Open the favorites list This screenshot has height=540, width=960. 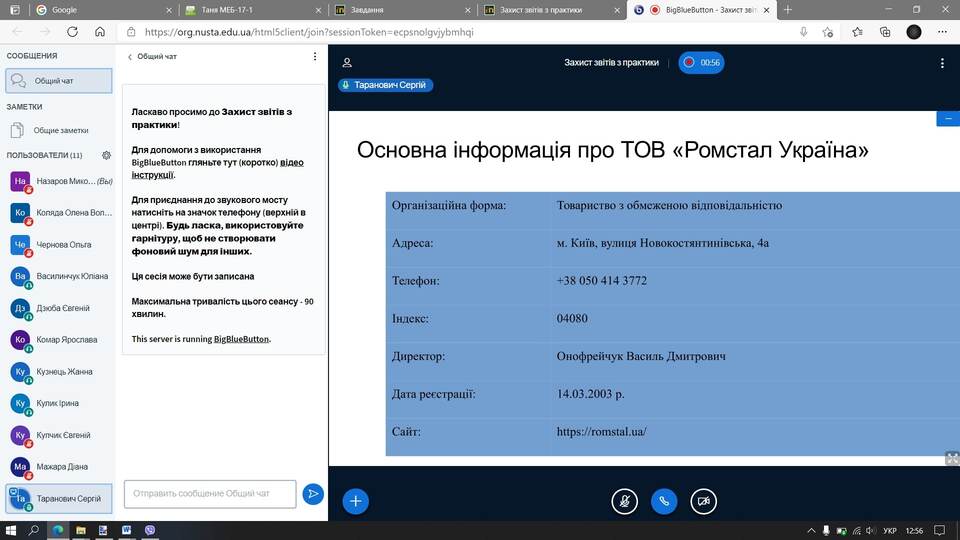[x=857, y=32]
